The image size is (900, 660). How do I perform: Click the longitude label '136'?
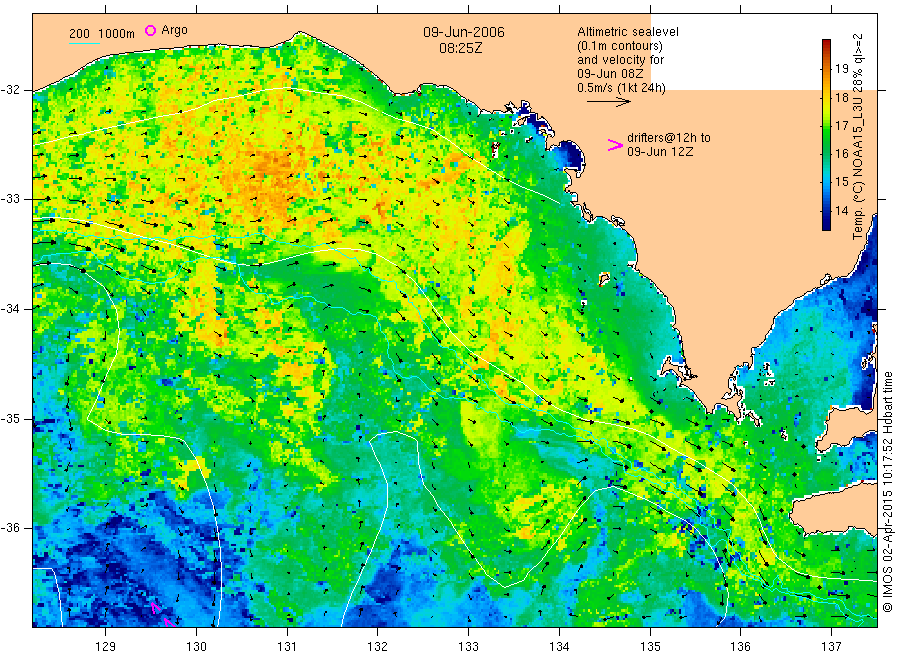click(740, 647)
